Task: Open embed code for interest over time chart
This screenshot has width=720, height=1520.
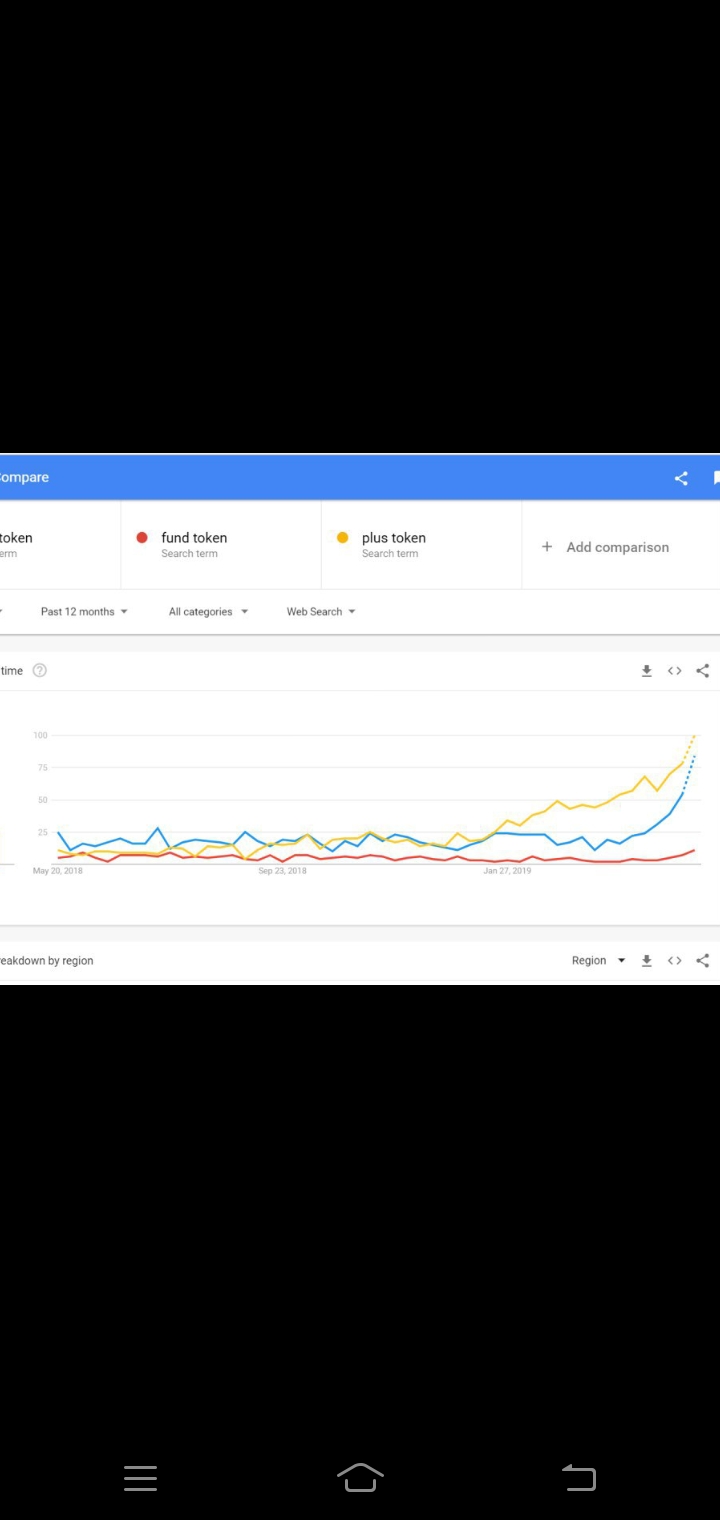Action: (x=675, y=671)
